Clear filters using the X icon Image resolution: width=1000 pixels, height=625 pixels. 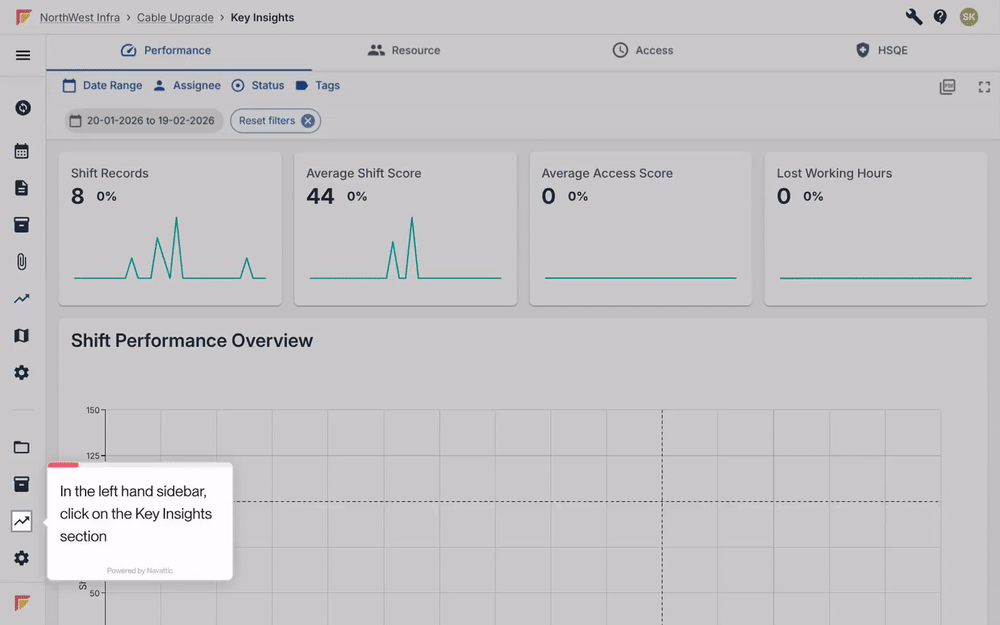coord(308,121)
